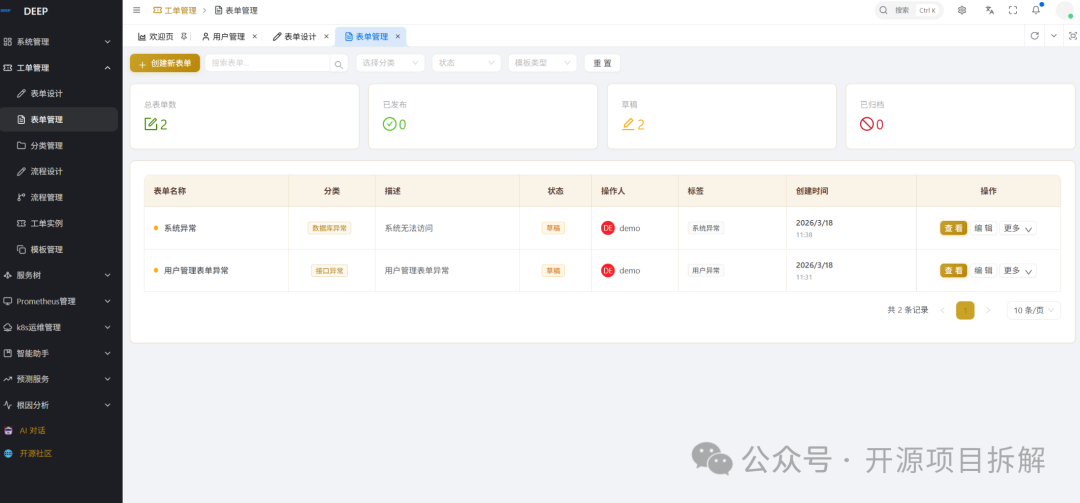
Task: Maximize content area icon at tab bar end
Action: click(1072, 36)
